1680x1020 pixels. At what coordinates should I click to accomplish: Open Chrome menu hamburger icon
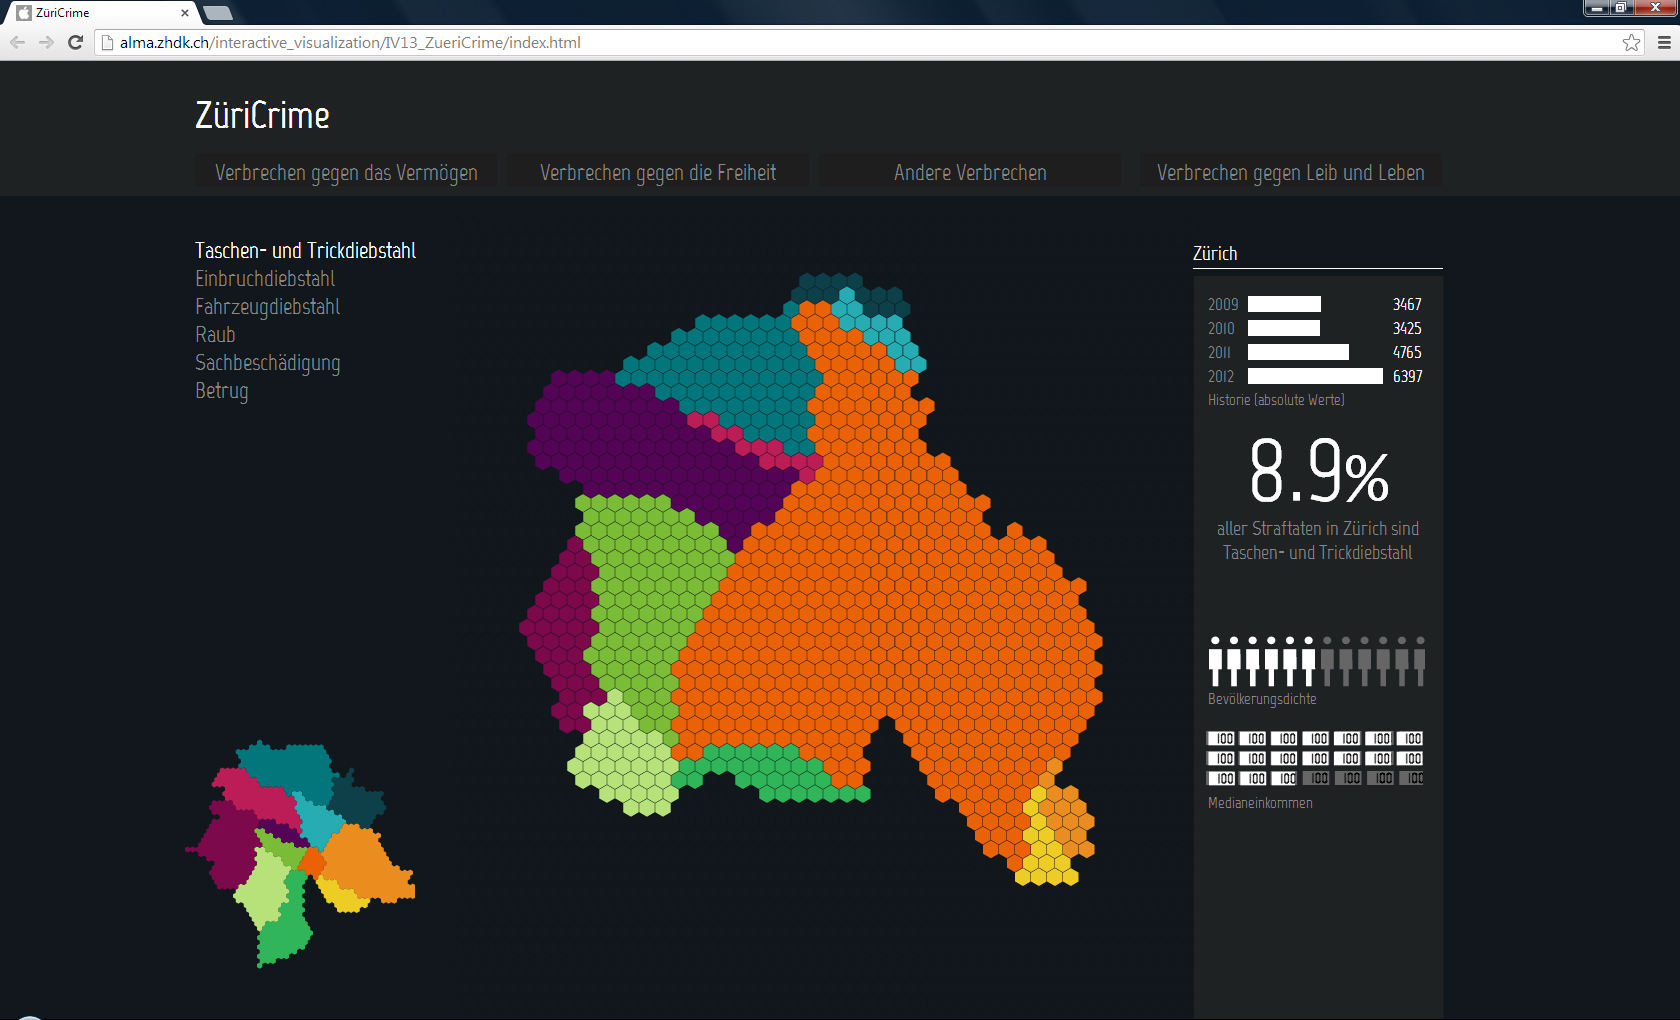click(1664, 42)
